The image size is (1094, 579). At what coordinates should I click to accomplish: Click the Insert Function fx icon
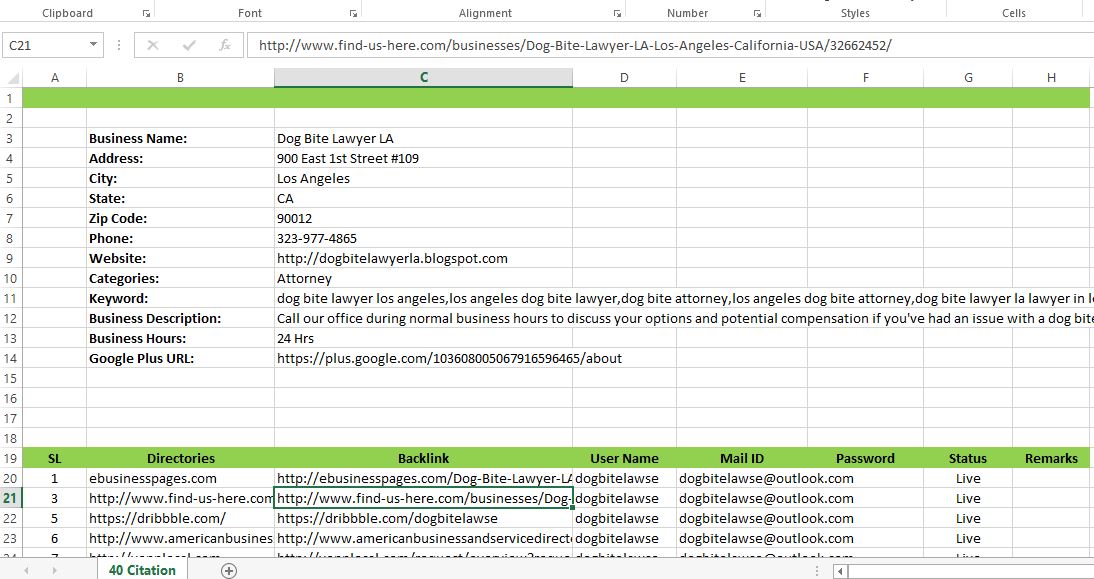(x=226, y=45)
